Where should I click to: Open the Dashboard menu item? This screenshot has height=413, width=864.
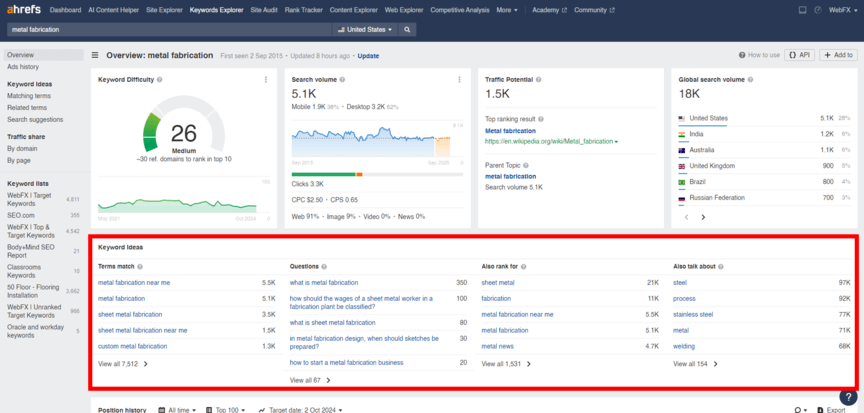(x=66, y=10)
